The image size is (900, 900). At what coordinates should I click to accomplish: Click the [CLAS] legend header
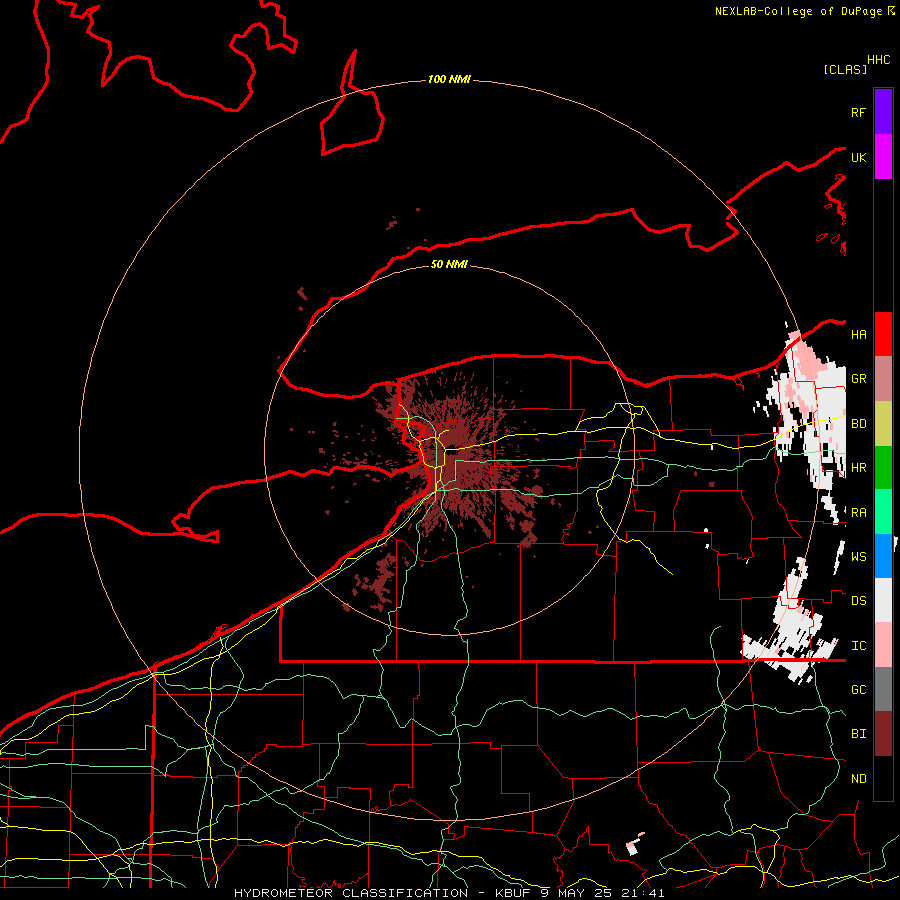(x=845, y=69)
